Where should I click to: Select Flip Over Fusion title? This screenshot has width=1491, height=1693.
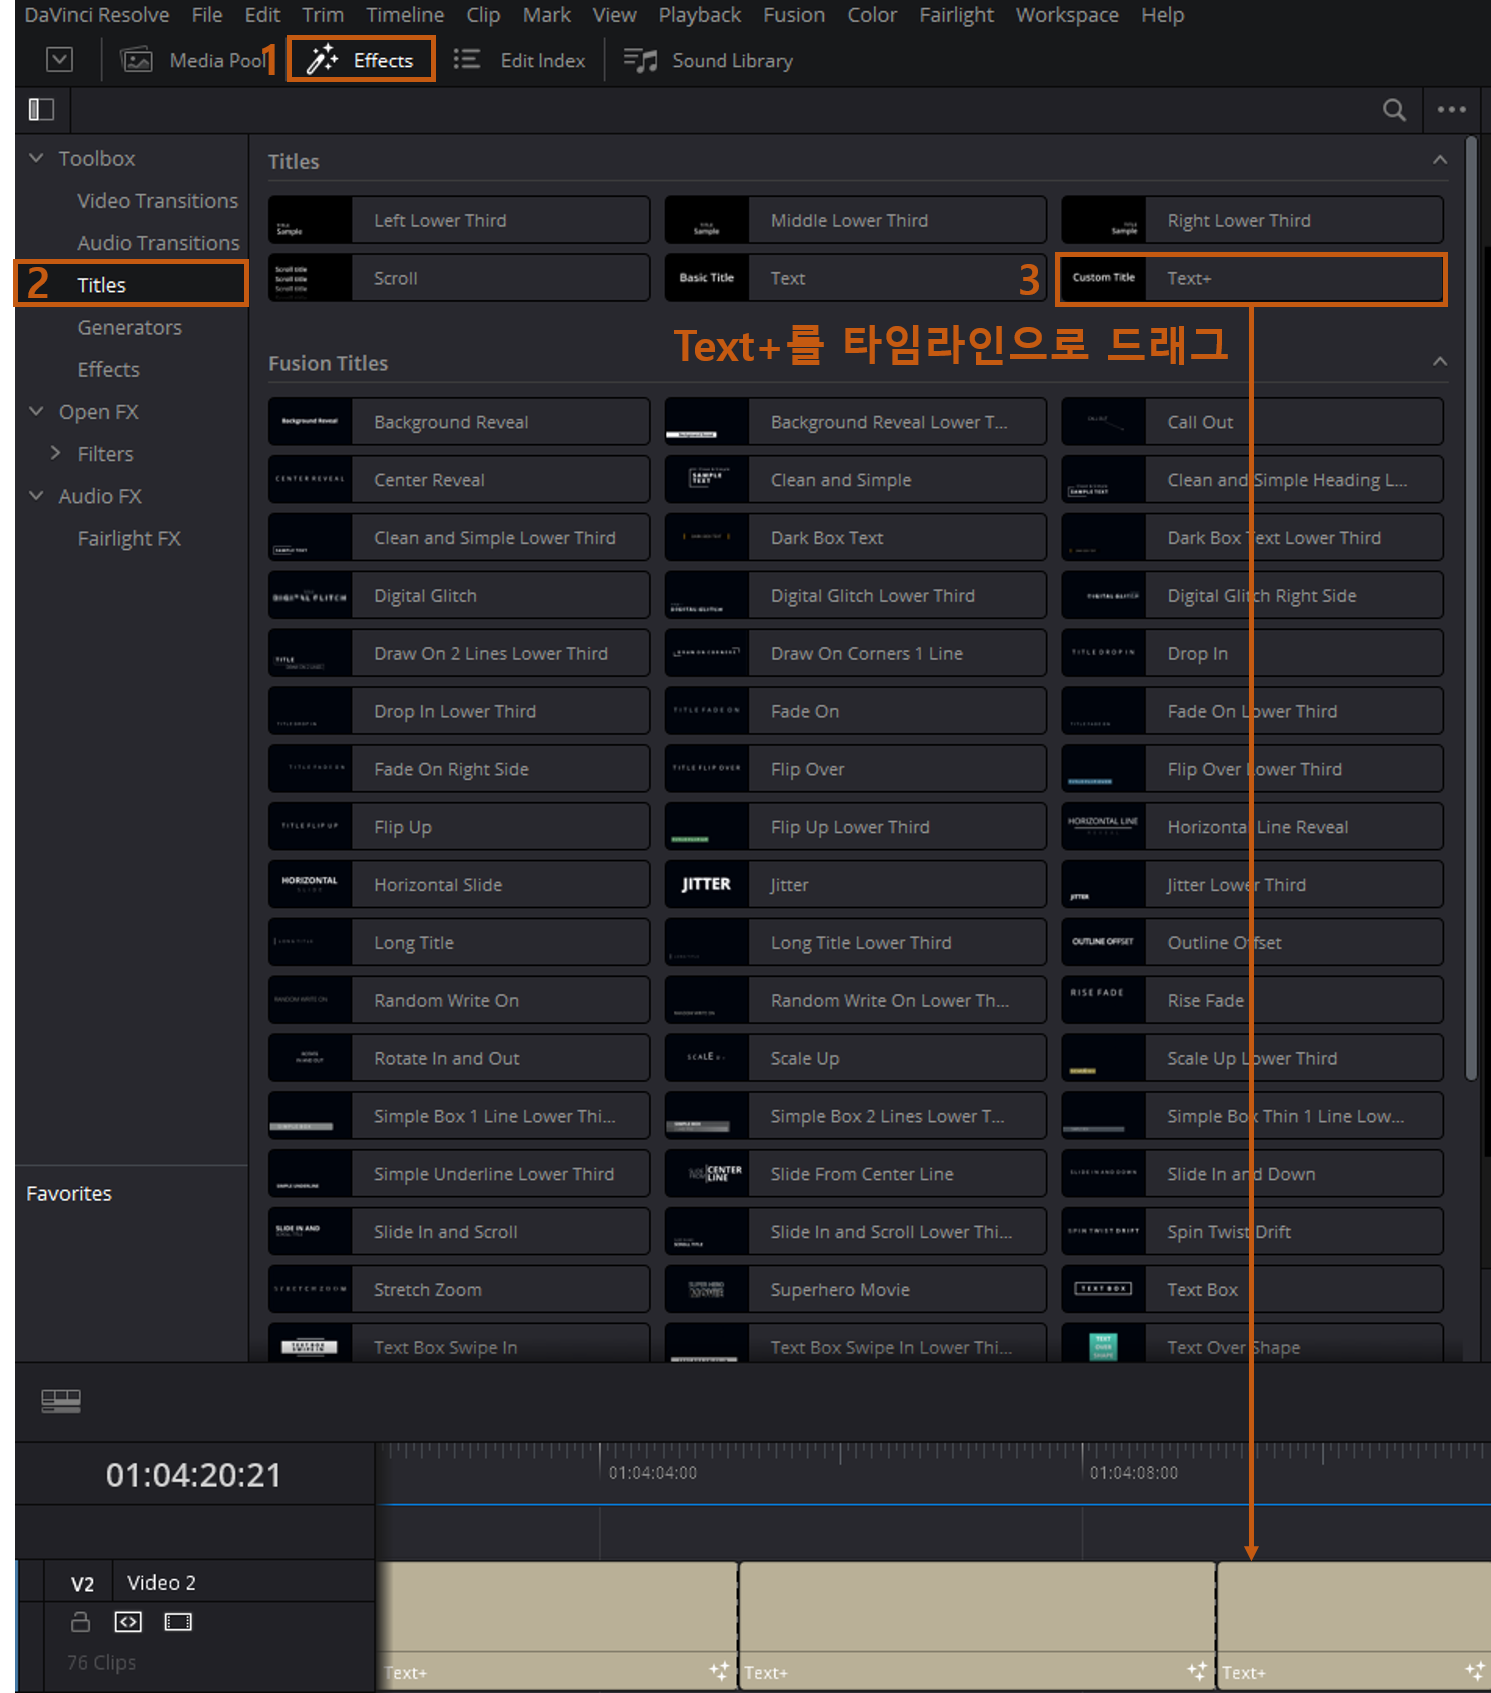[855, 769]
